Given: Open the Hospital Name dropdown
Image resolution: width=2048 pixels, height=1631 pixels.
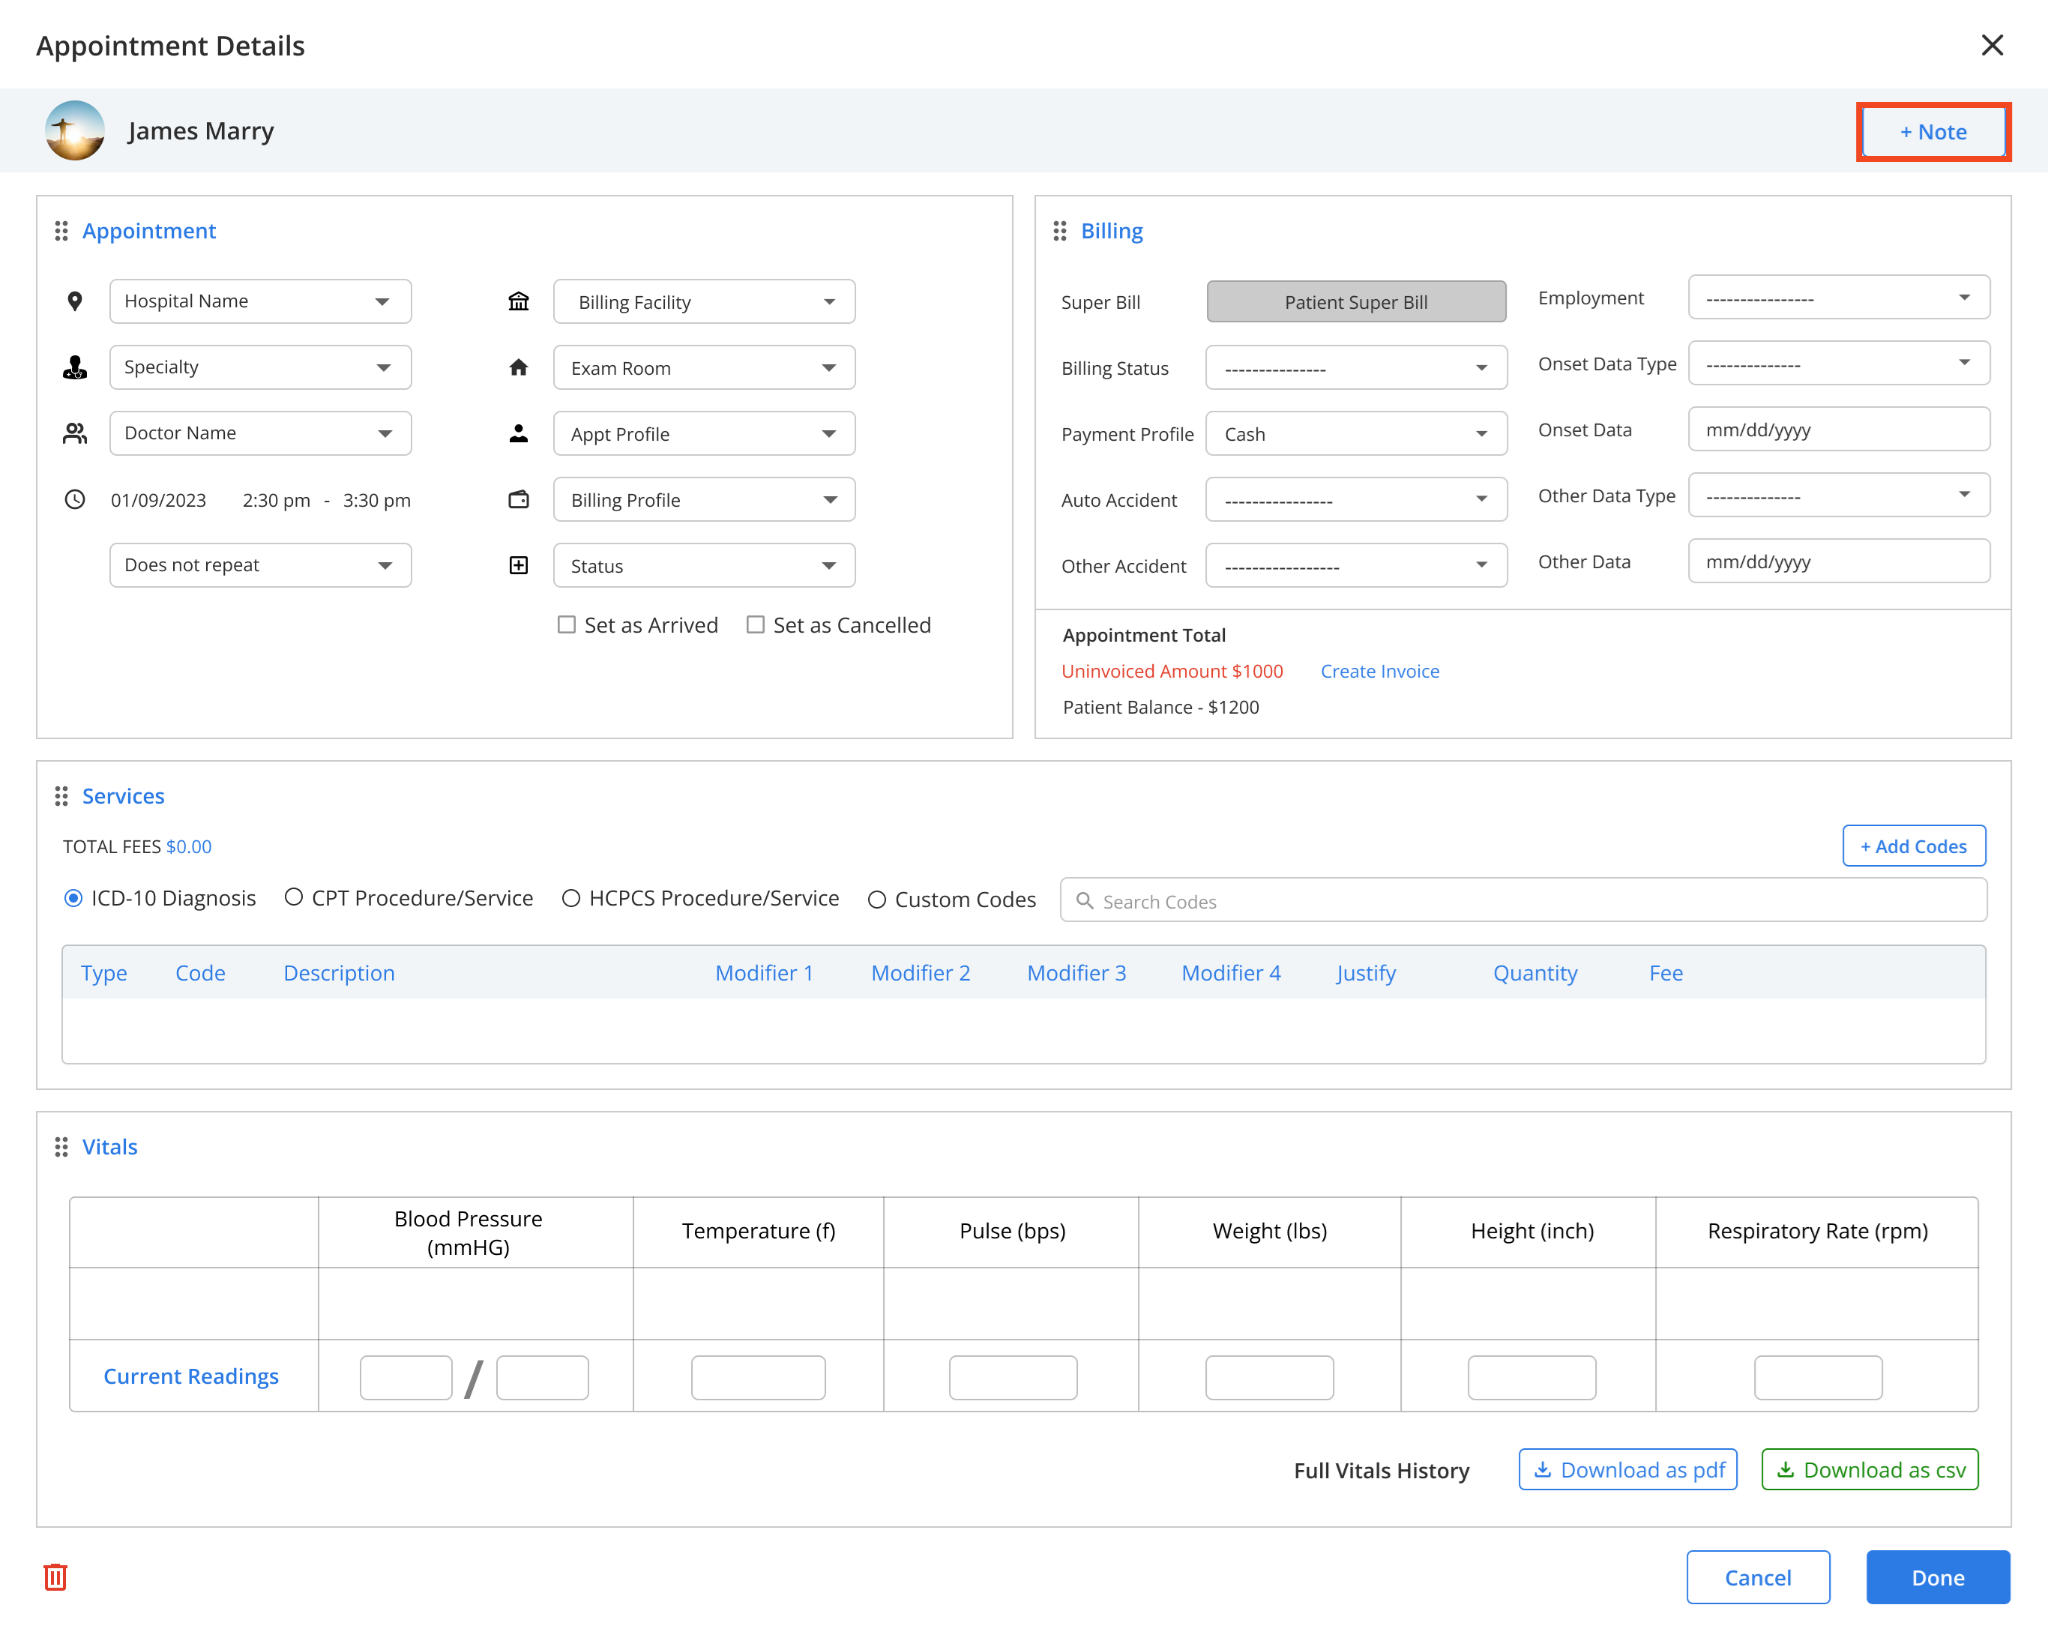Looking at the screenshot, I should (260, 301).
